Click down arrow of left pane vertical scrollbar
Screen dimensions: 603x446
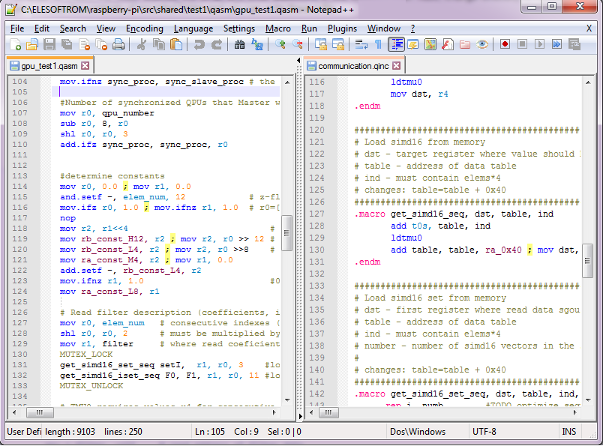tap(287, 400)
